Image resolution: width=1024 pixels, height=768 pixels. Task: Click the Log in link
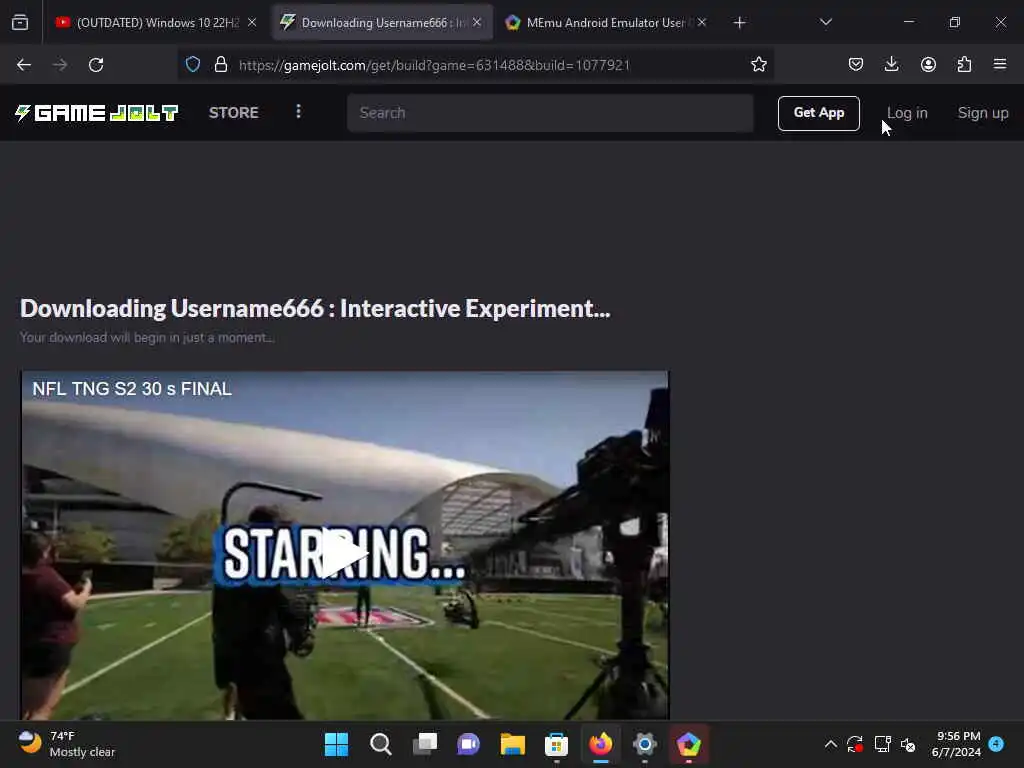pos(907,113)
